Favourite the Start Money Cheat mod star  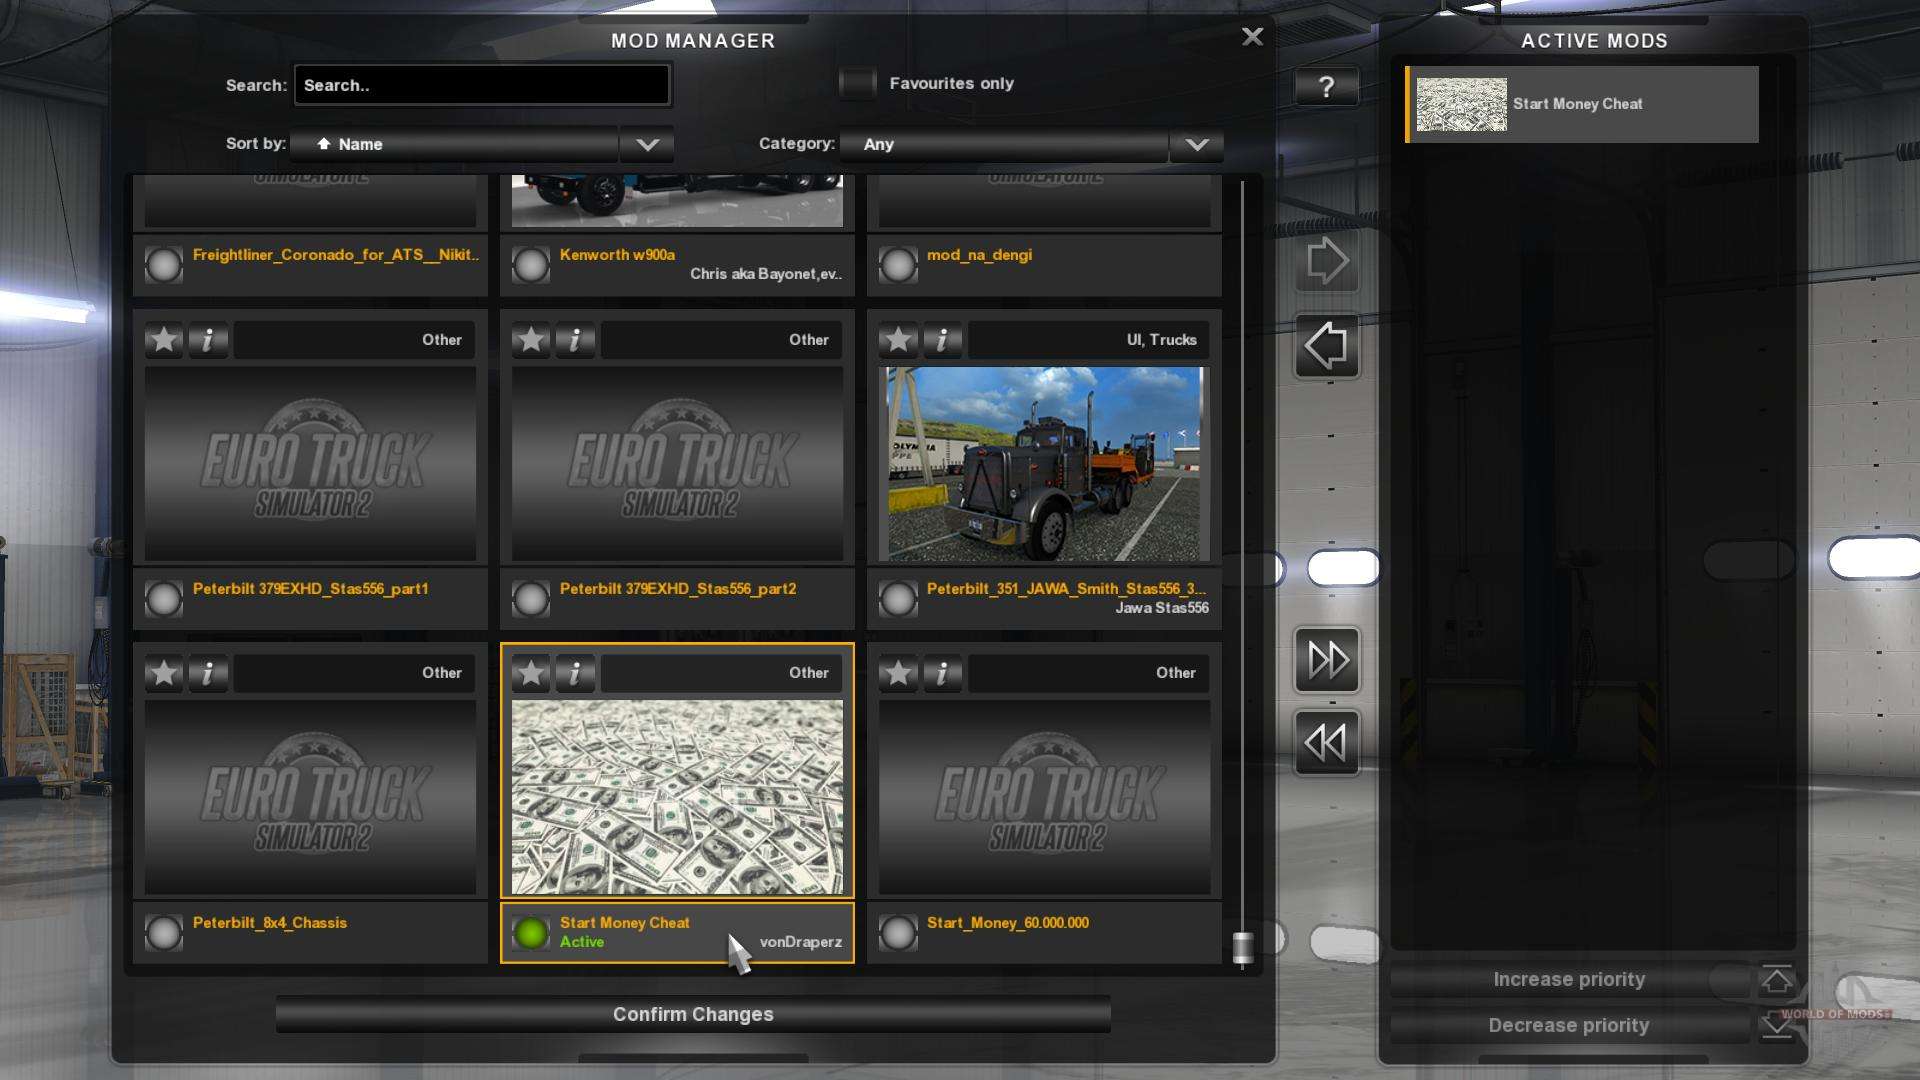(531, 673)
